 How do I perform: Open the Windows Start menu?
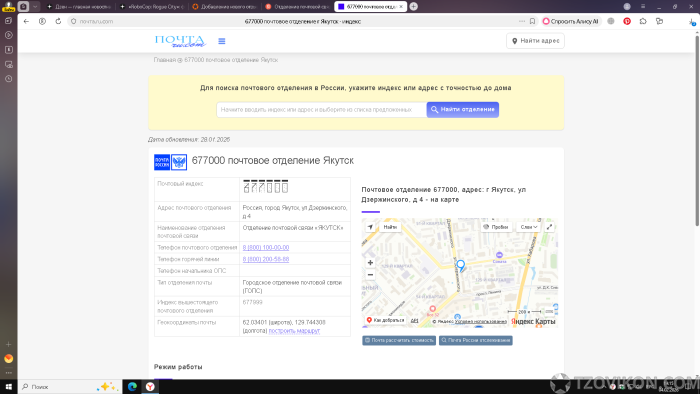coord(8,386)
